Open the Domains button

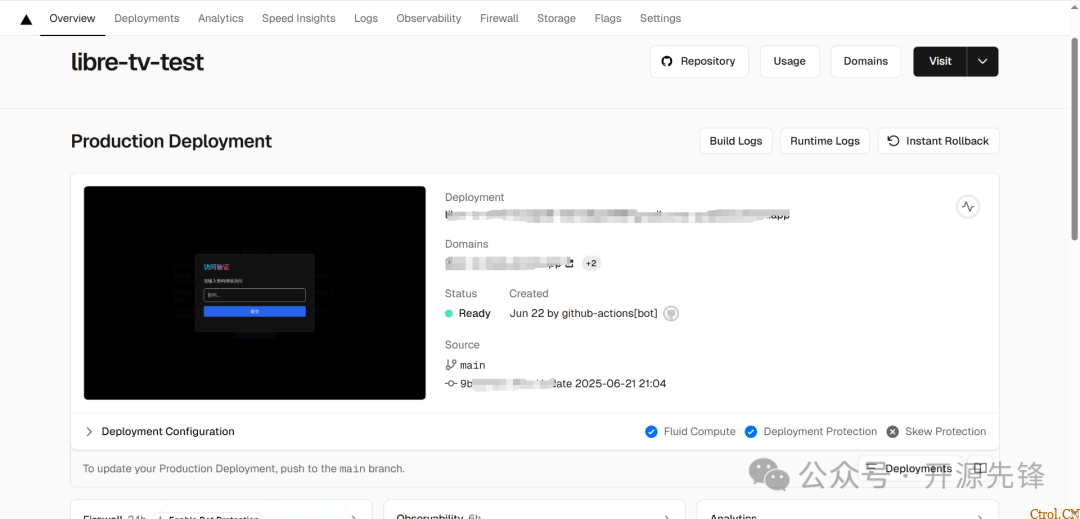pos(866,61)
